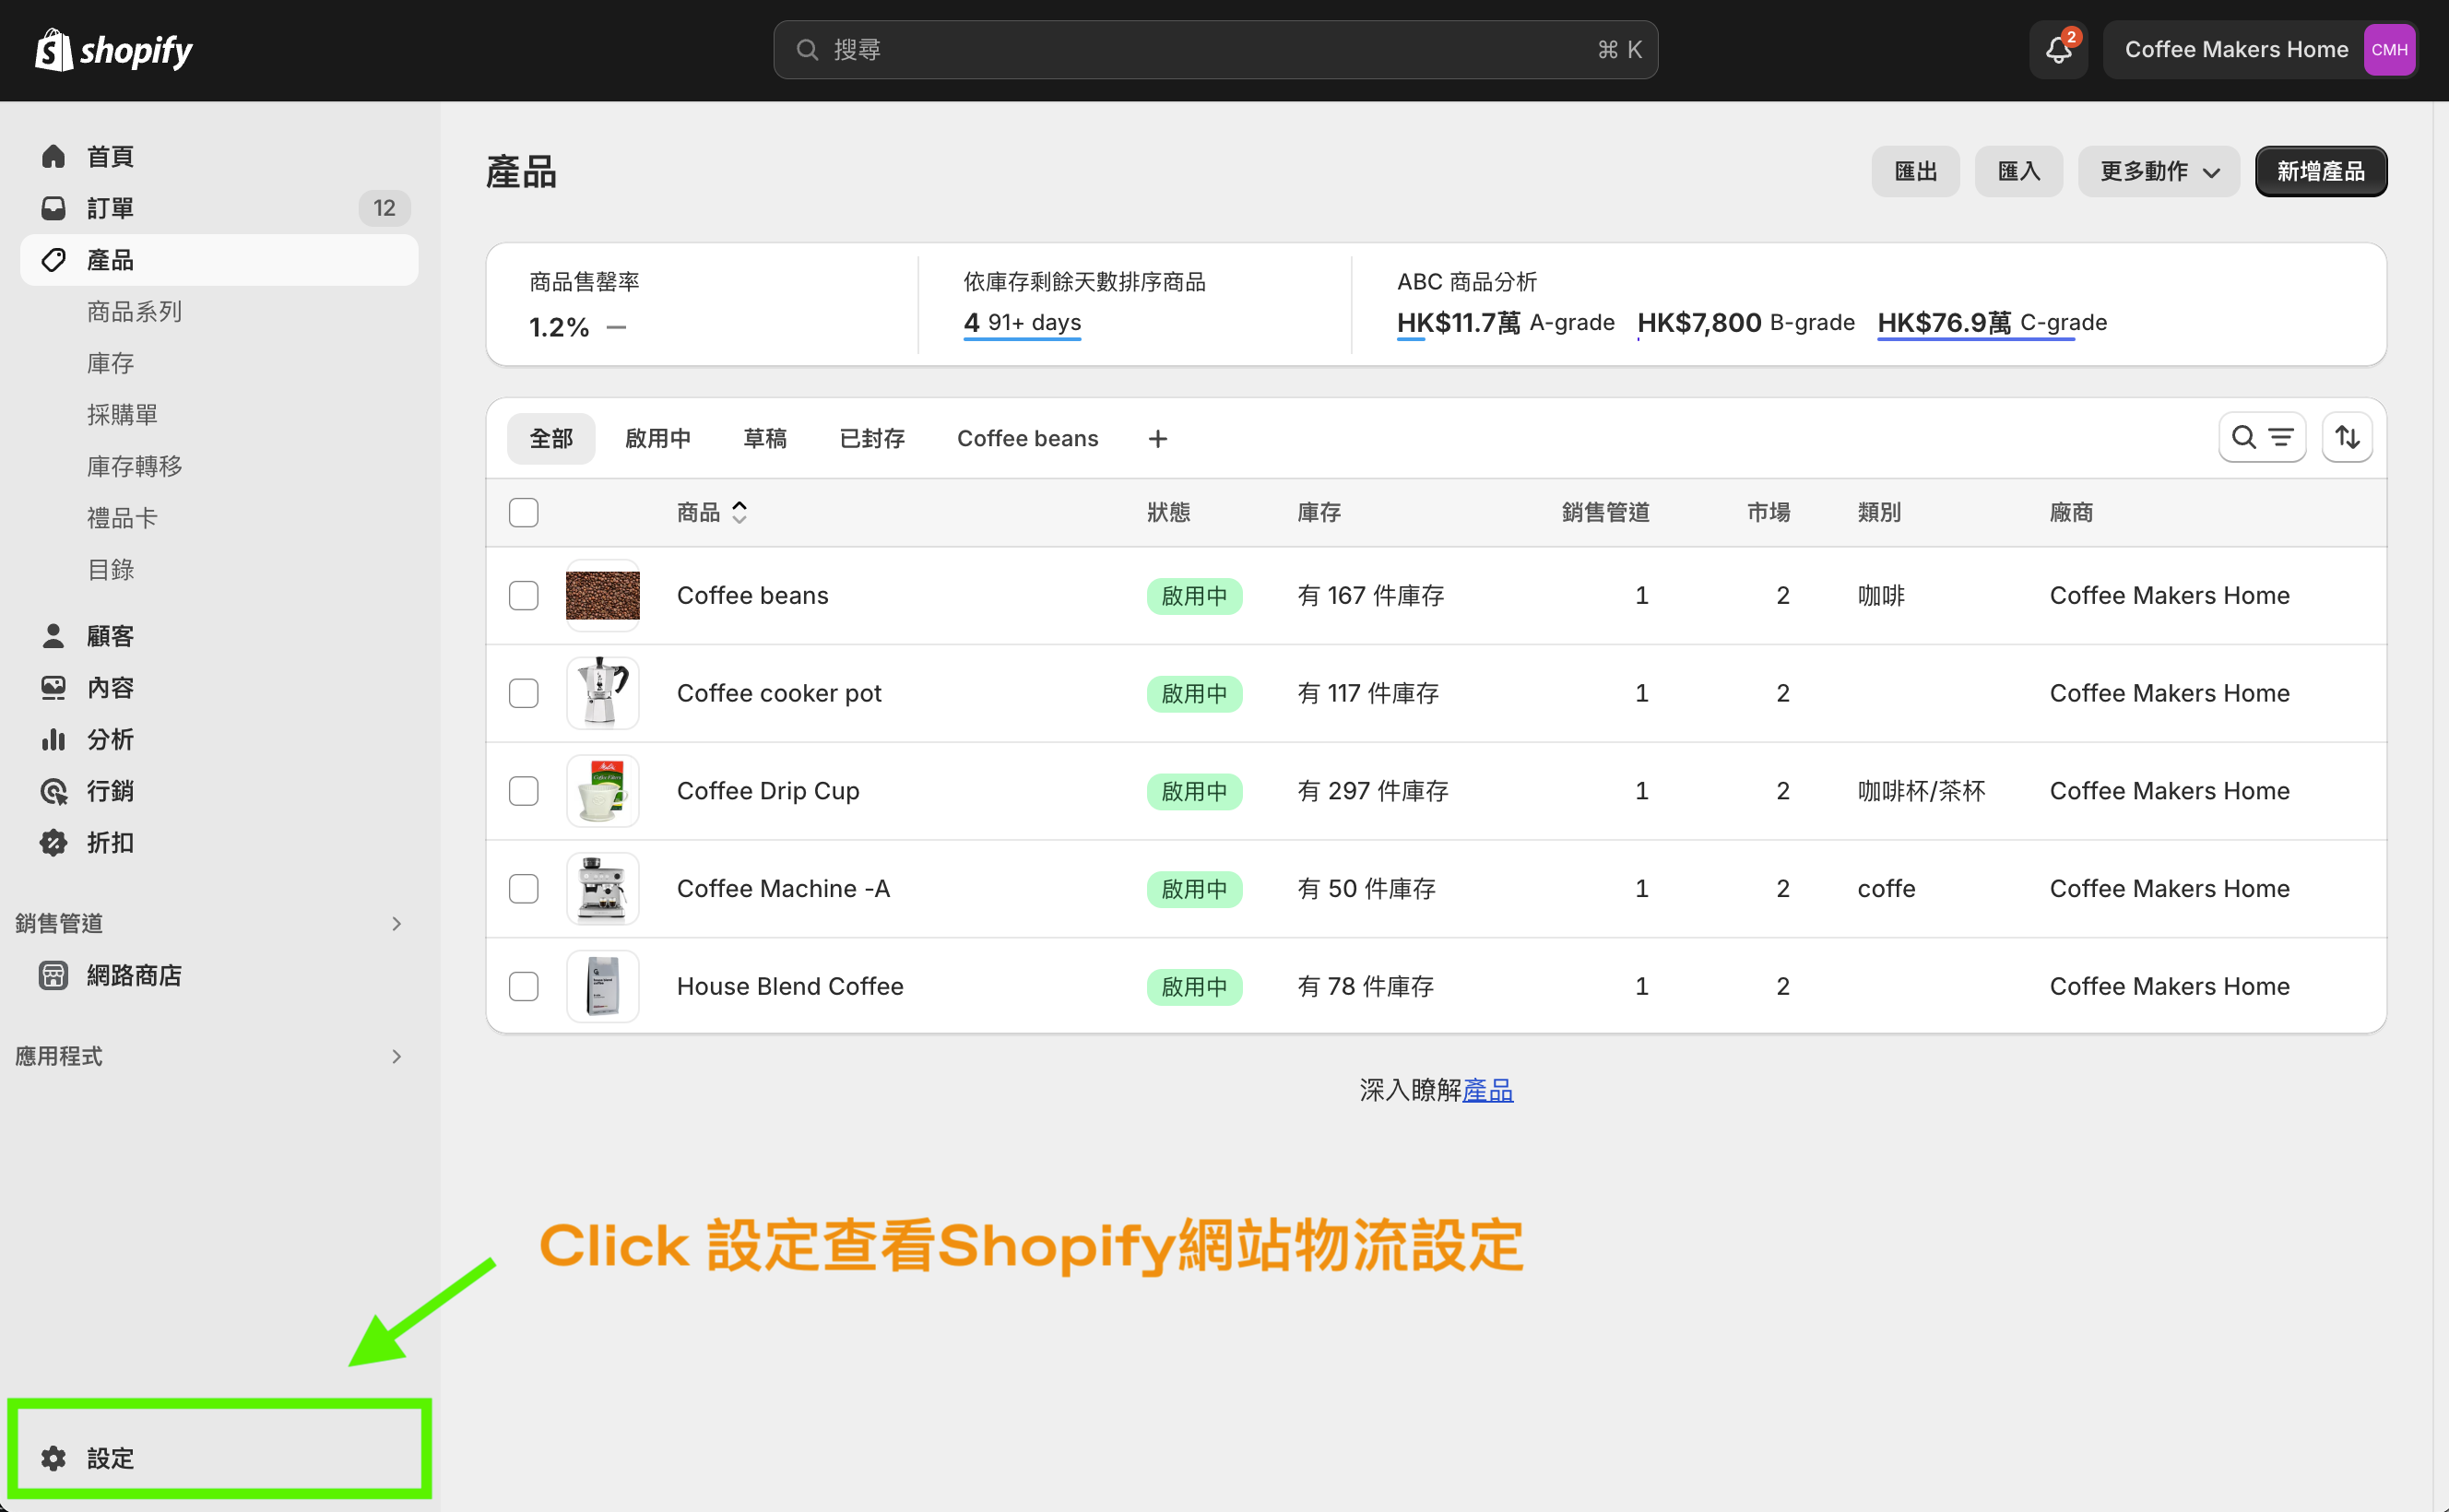Open the 4 91+ days inventory link

(x=1022, y=323)
